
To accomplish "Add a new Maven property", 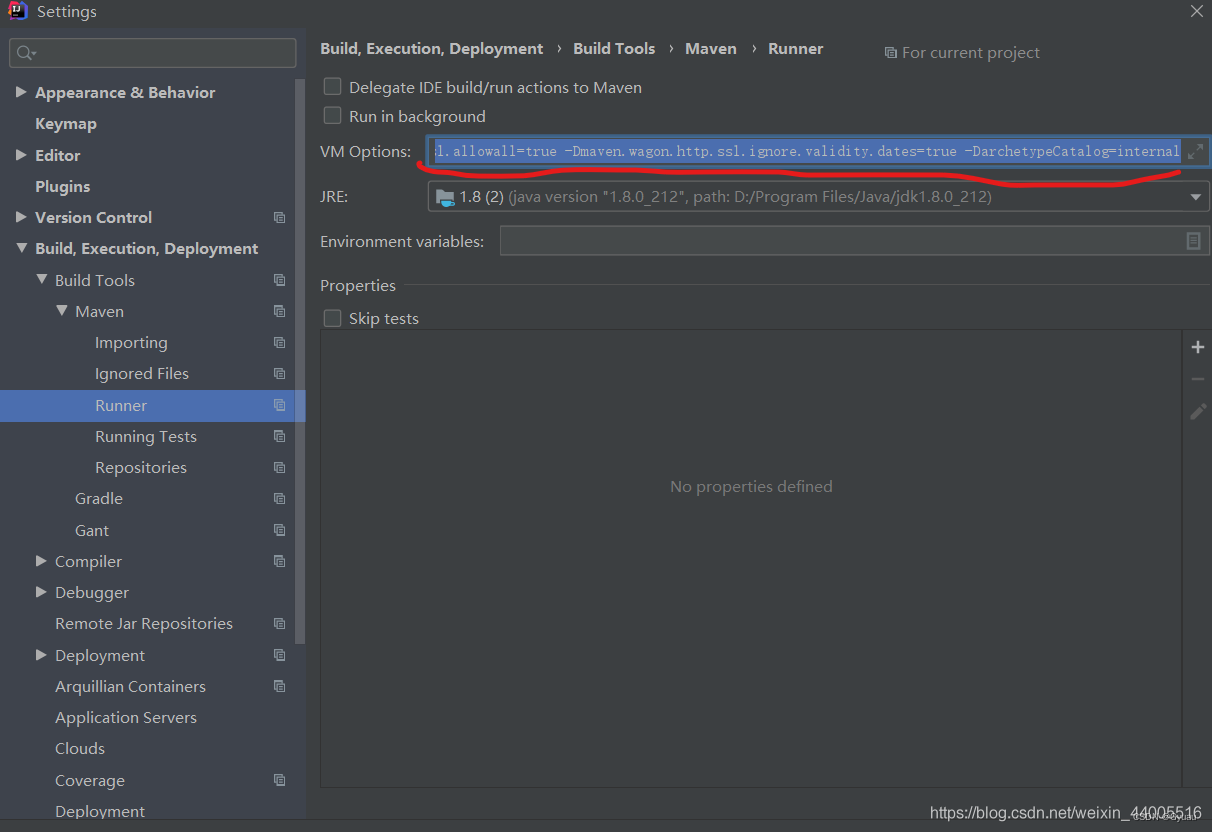I will tap(1198, 347).
